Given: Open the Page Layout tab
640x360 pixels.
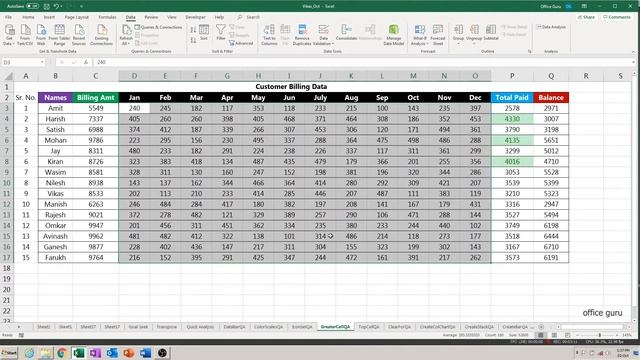Looking at the screenshot, I should tap(76, 17).
